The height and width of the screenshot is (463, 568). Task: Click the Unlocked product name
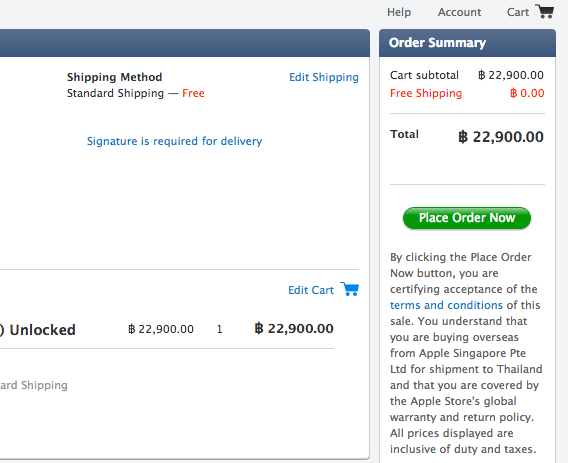[x=42, y=330]
